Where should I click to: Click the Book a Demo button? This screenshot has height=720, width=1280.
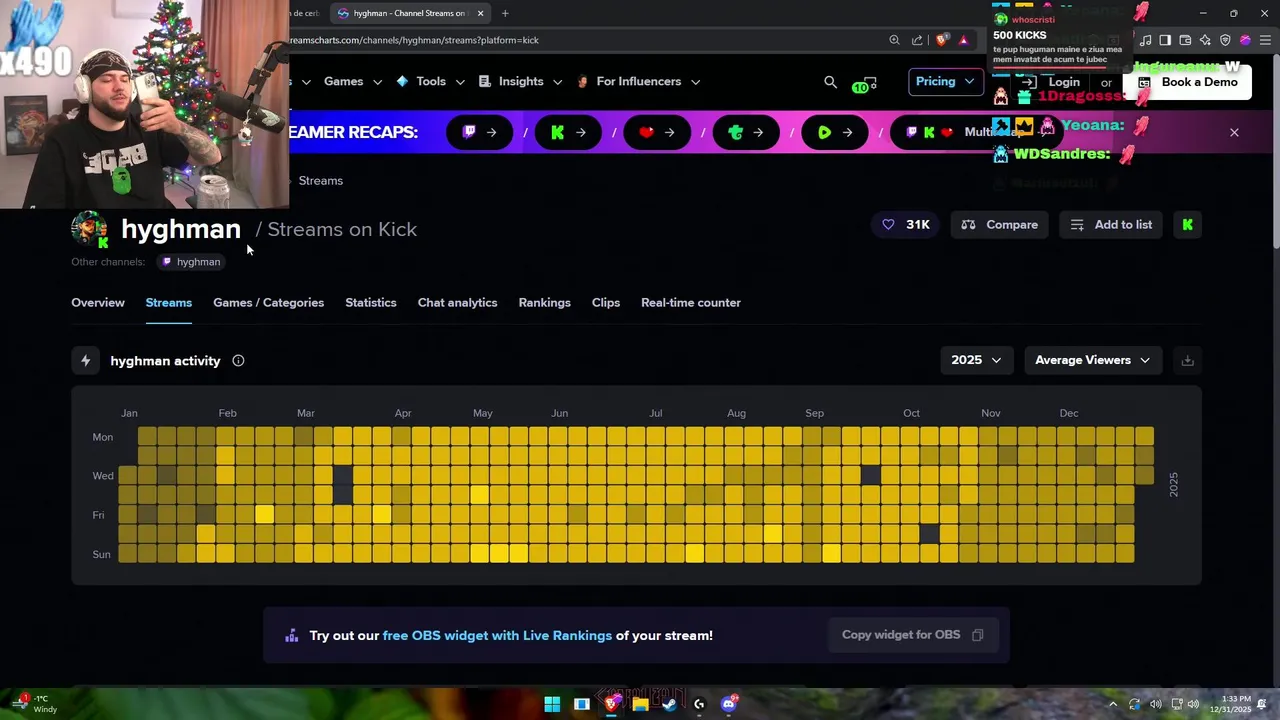point(1188,82)
